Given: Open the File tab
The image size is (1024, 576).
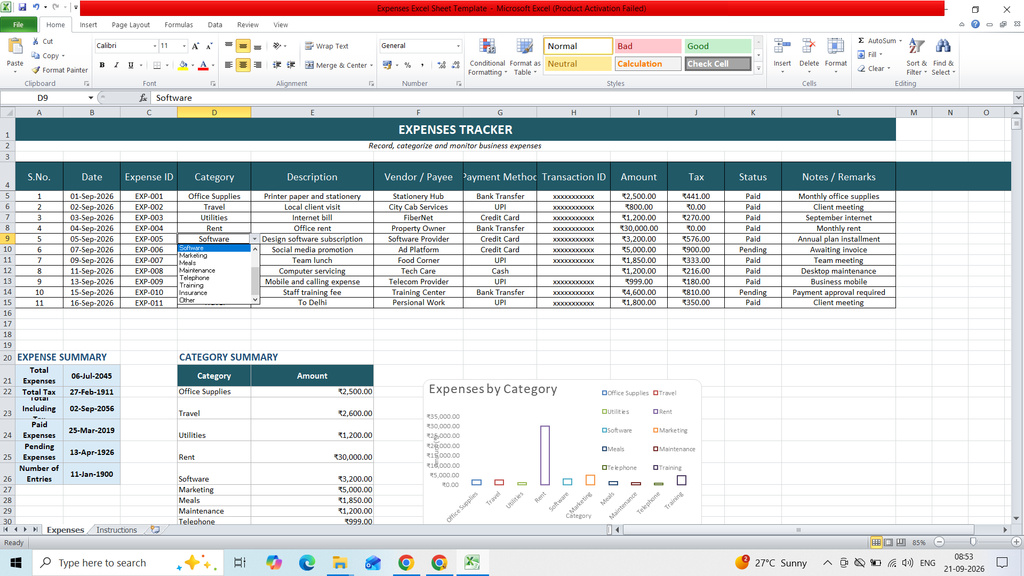Looking at the screenshot, I should (18, 25).
